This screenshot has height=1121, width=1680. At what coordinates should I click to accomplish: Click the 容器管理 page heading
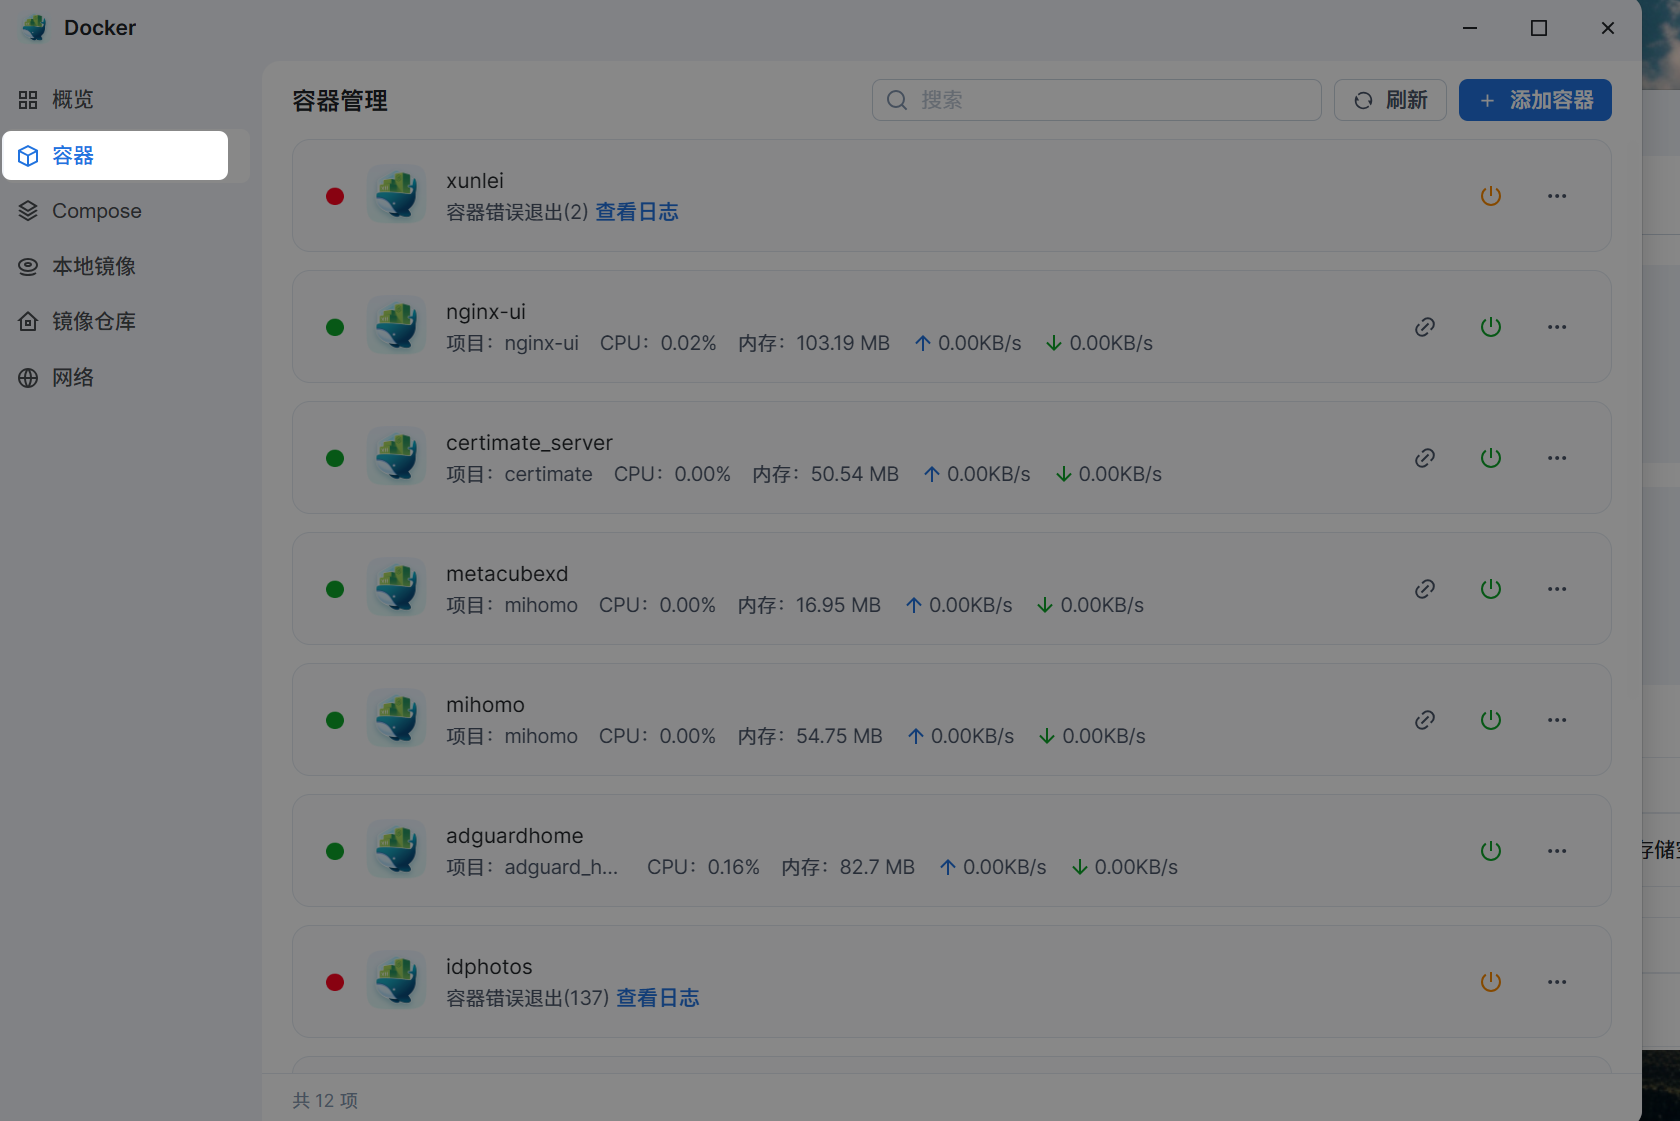coord(340,101)
